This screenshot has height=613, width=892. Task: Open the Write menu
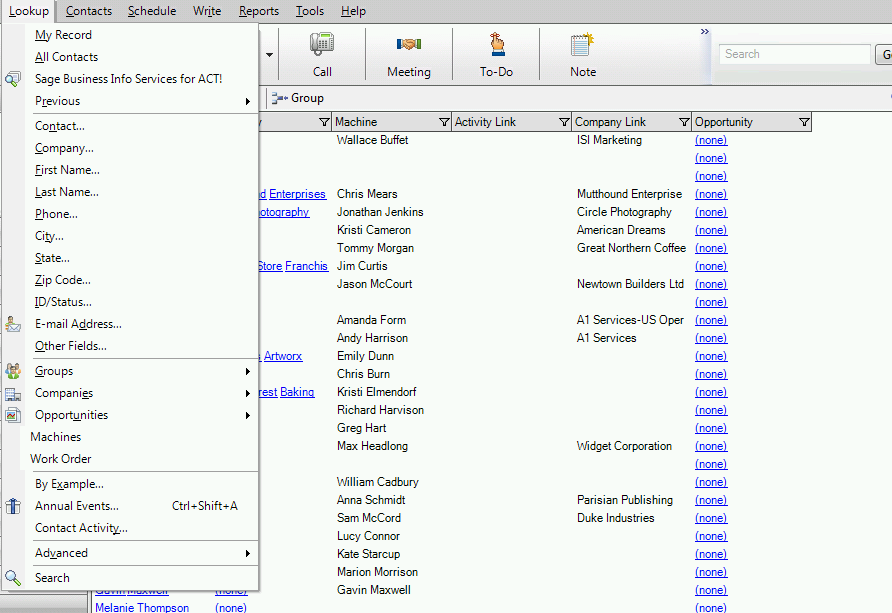[207, 11]
